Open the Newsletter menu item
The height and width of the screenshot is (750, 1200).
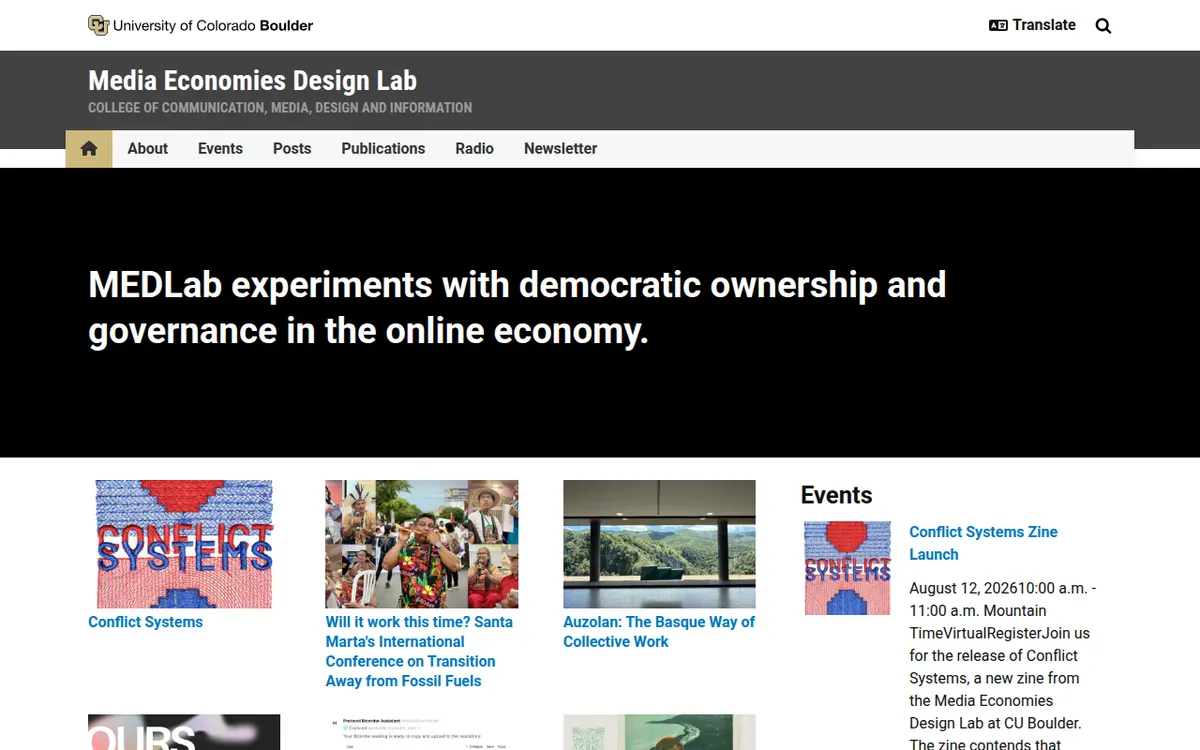pos(560,148)
